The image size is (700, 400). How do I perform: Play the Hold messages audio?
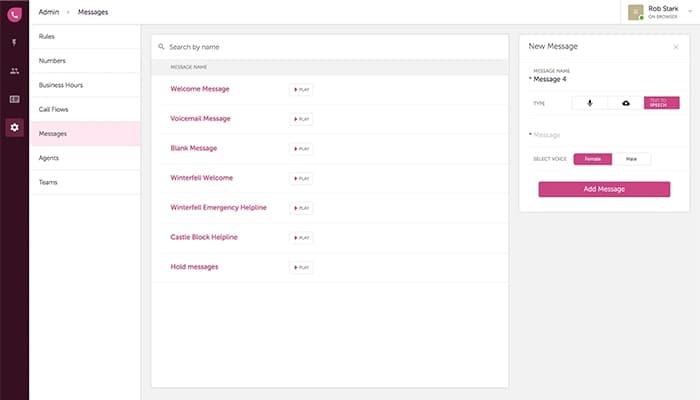pyautogui.click(x=301, y=267)
